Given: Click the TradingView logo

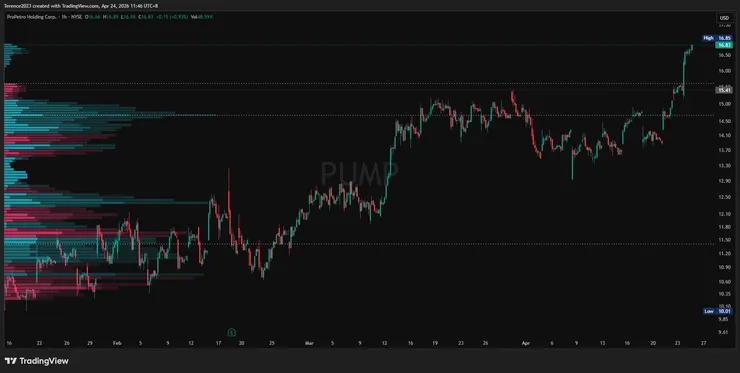Looking at the screenshot, I should [x=37, y=361].
